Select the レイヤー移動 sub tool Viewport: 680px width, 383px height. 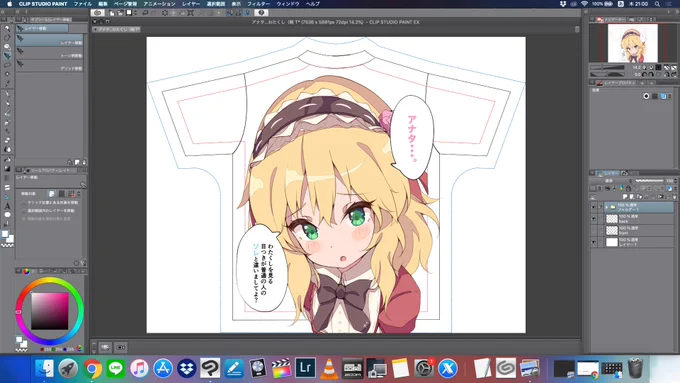coord(49,40)
